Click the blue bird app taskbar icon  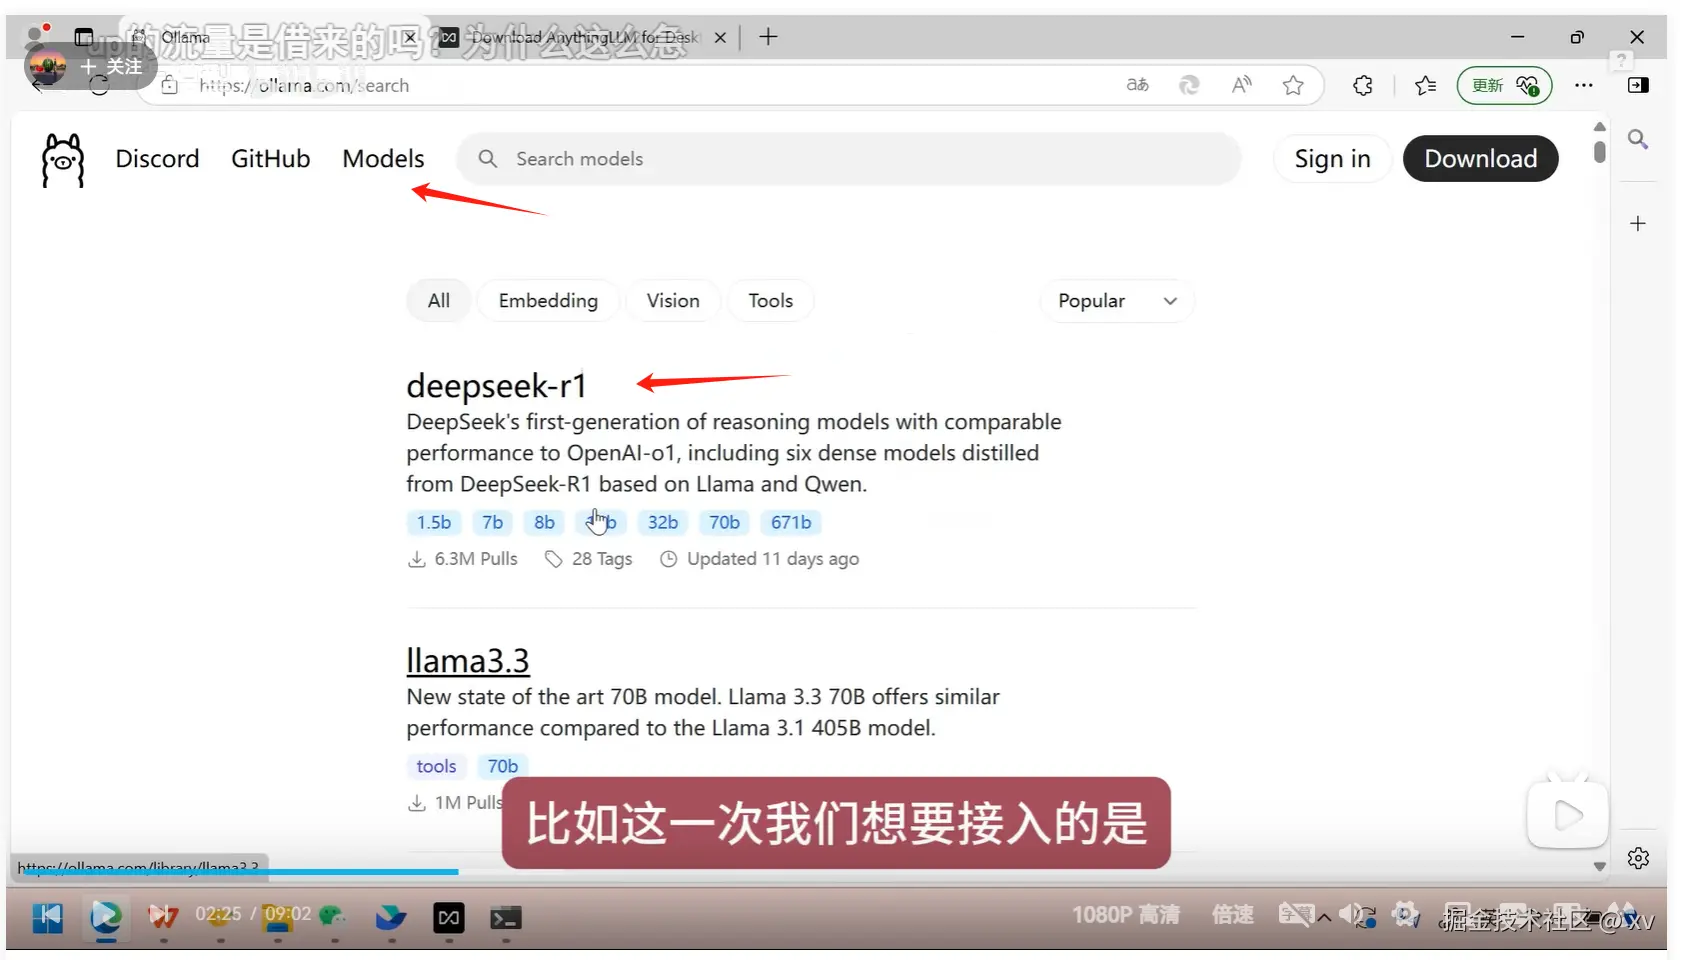click(391, 917)
